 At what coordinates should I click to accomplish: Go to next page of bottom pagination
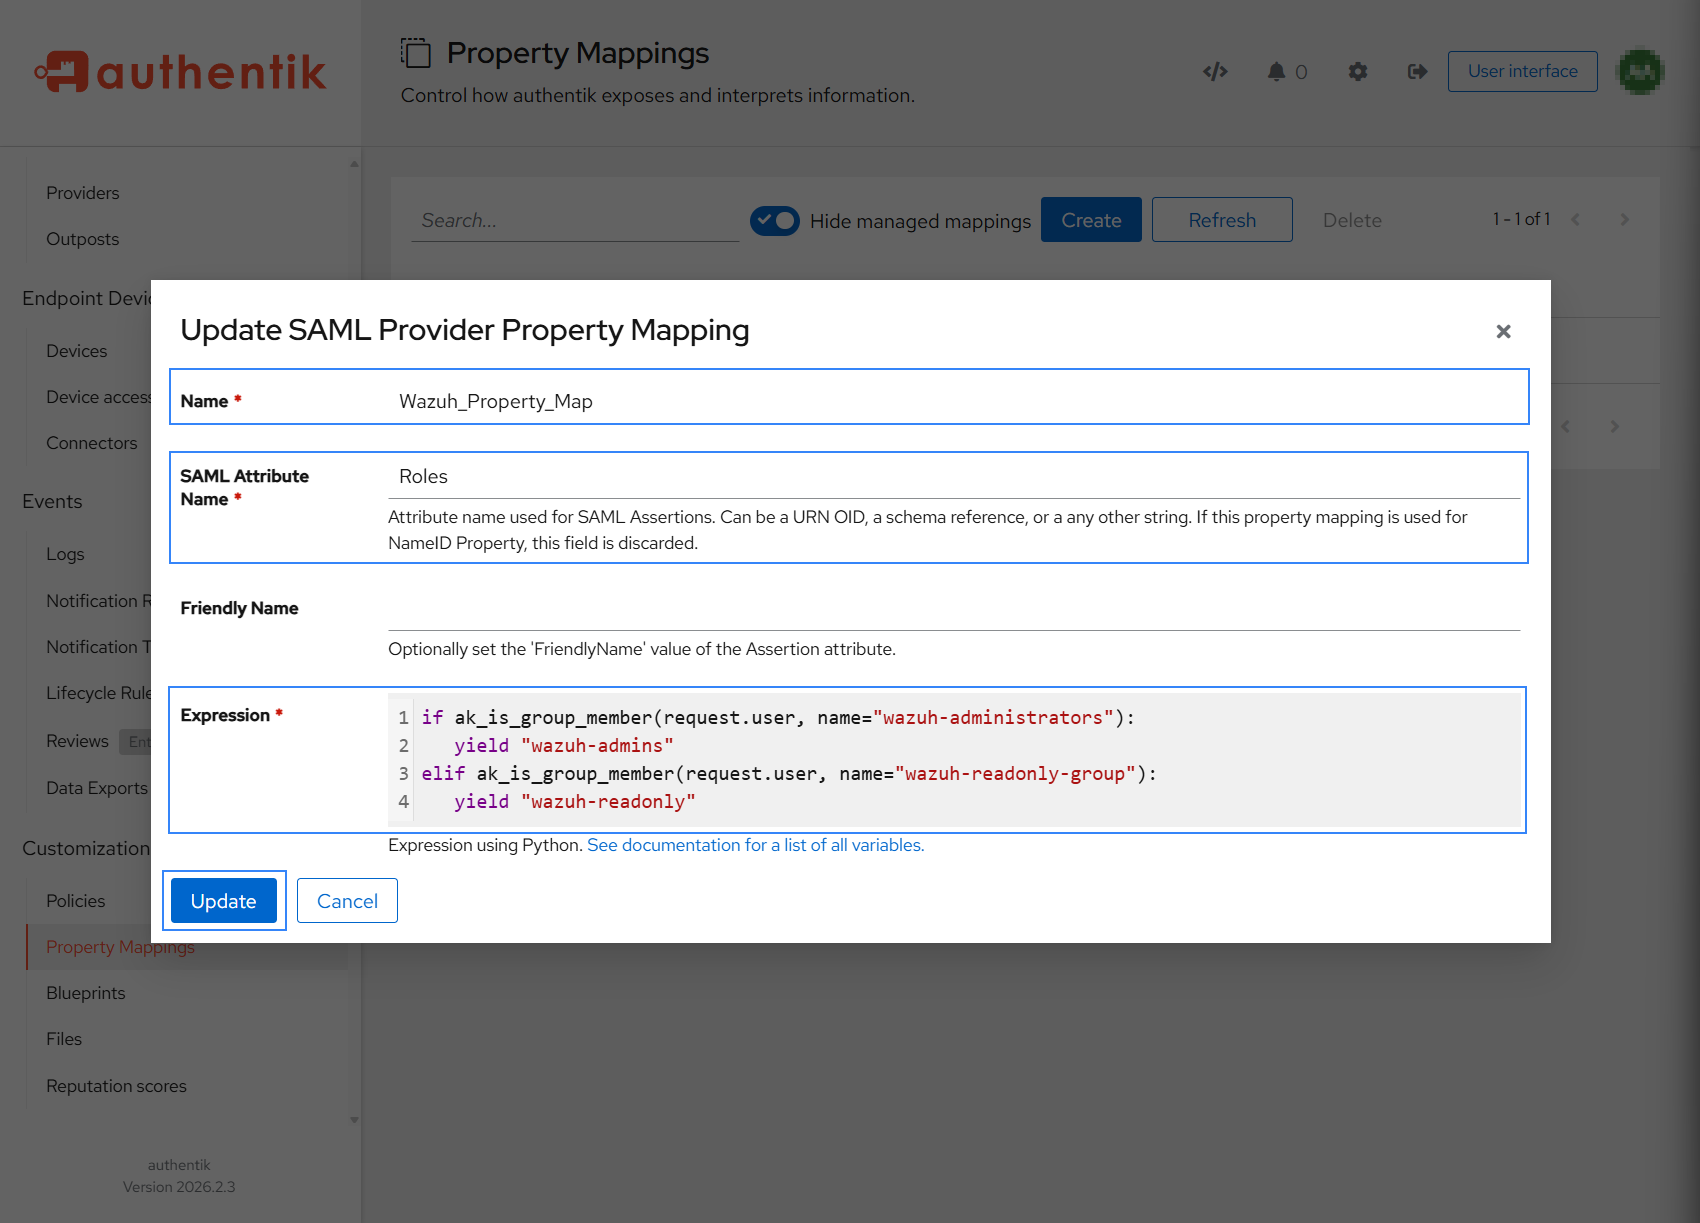(1614, 426)
